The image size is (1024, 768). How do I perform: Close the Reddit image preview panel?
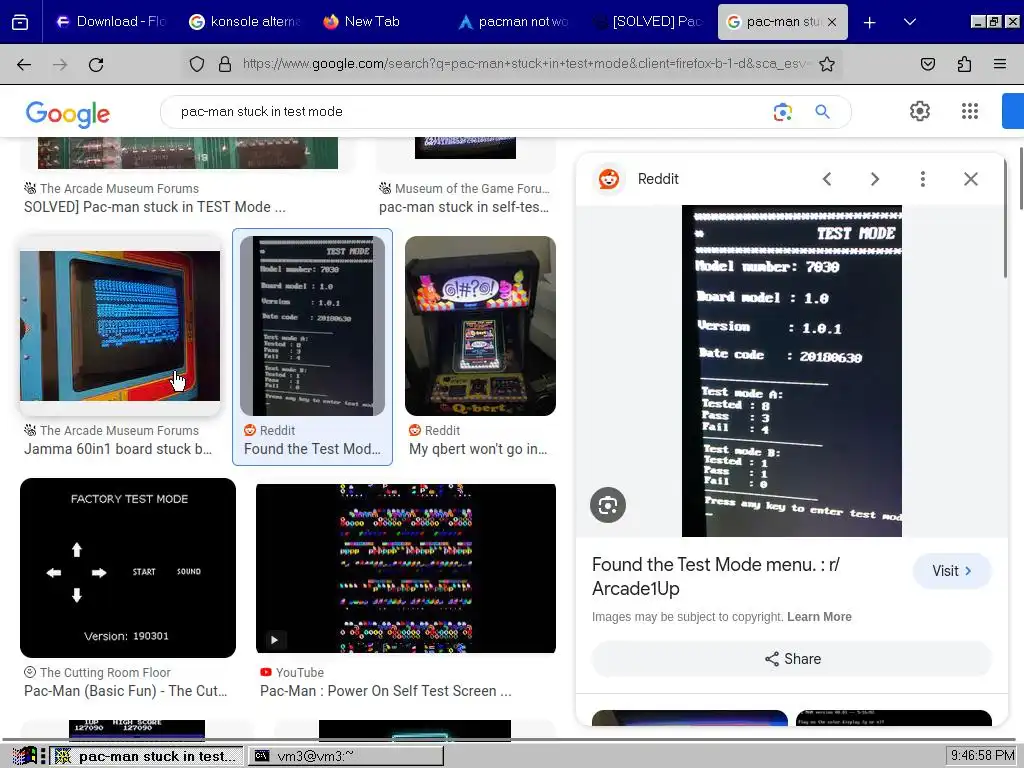pyautogui.click(x=970, y=179)
